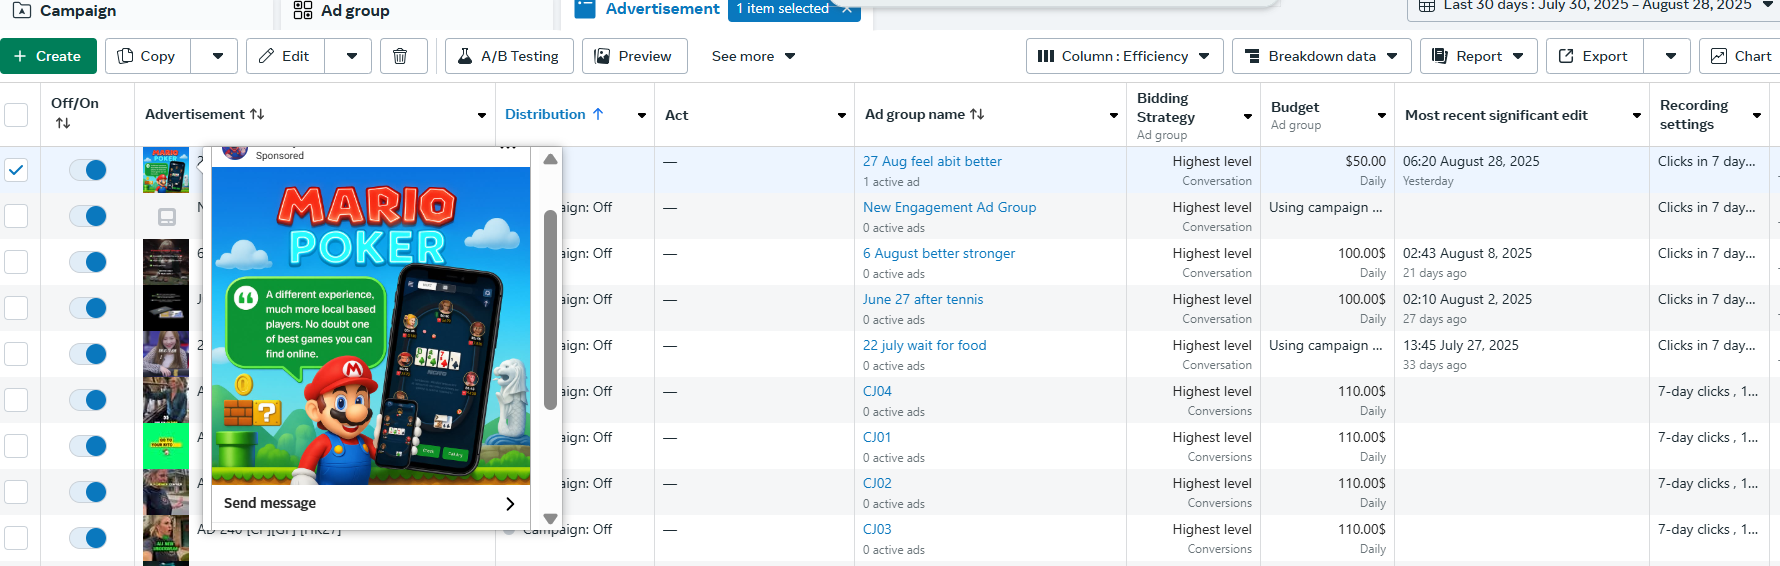The height and width of the screenshot is (566, 1780).
Task: Open the 22 july wait for food link
Action: pos(924,345)
